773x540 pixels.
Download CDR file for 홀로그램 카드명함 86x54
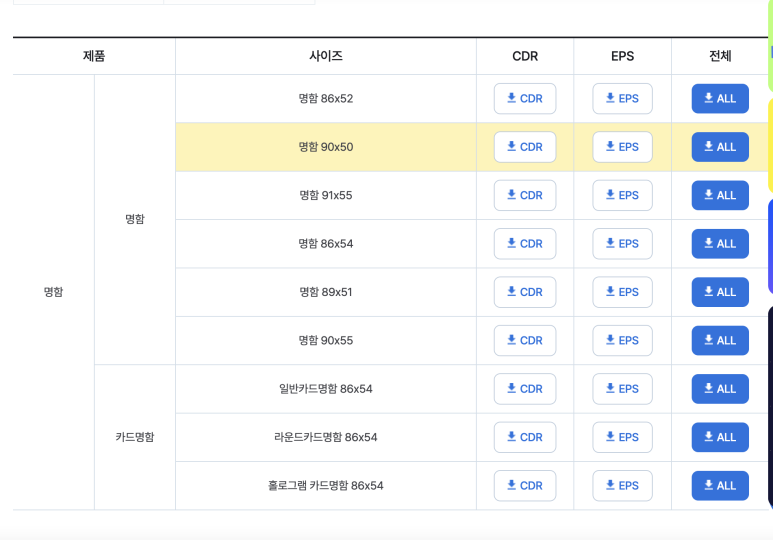[525, 485]
